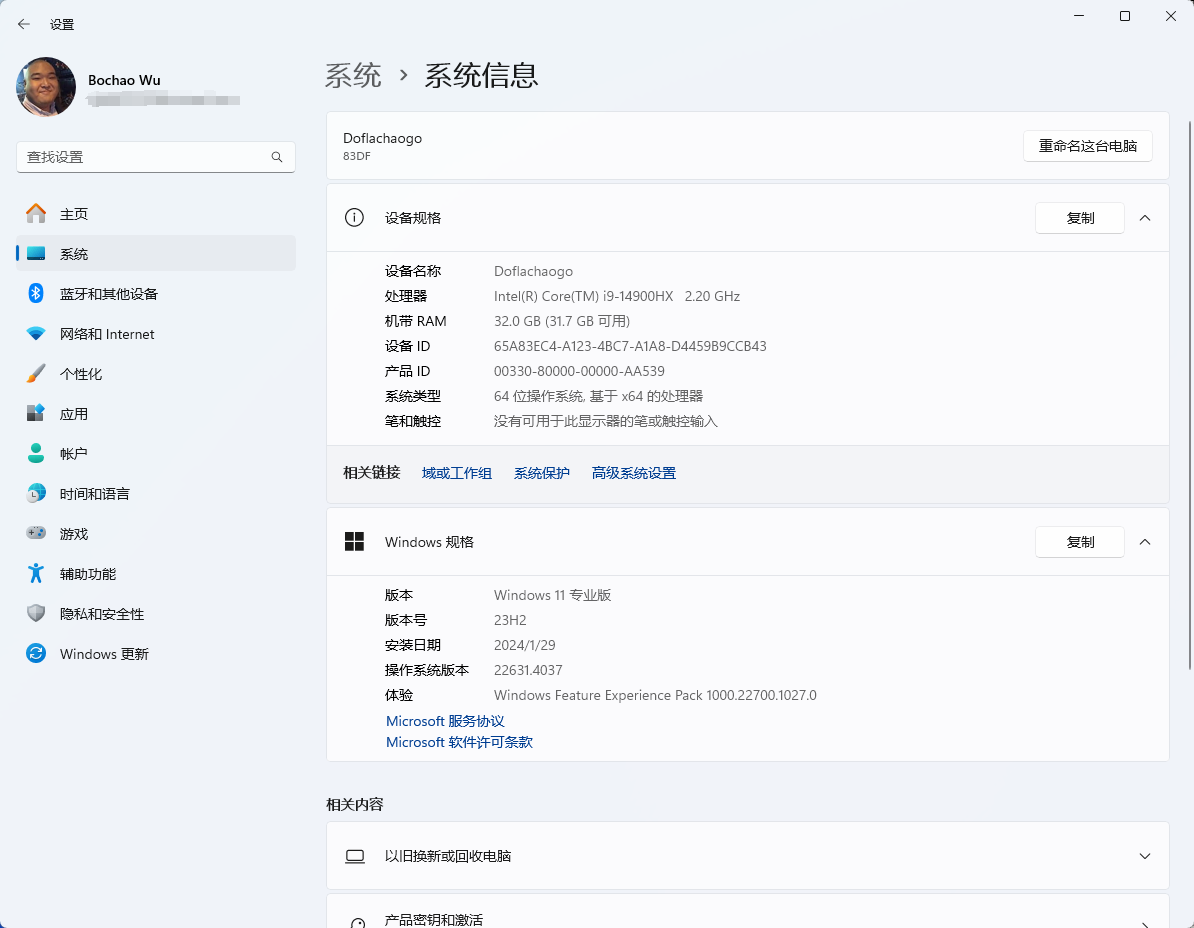Go back with the arrow icon
The height and width of the screenshot is (928, 1194).
click(24, 24)
